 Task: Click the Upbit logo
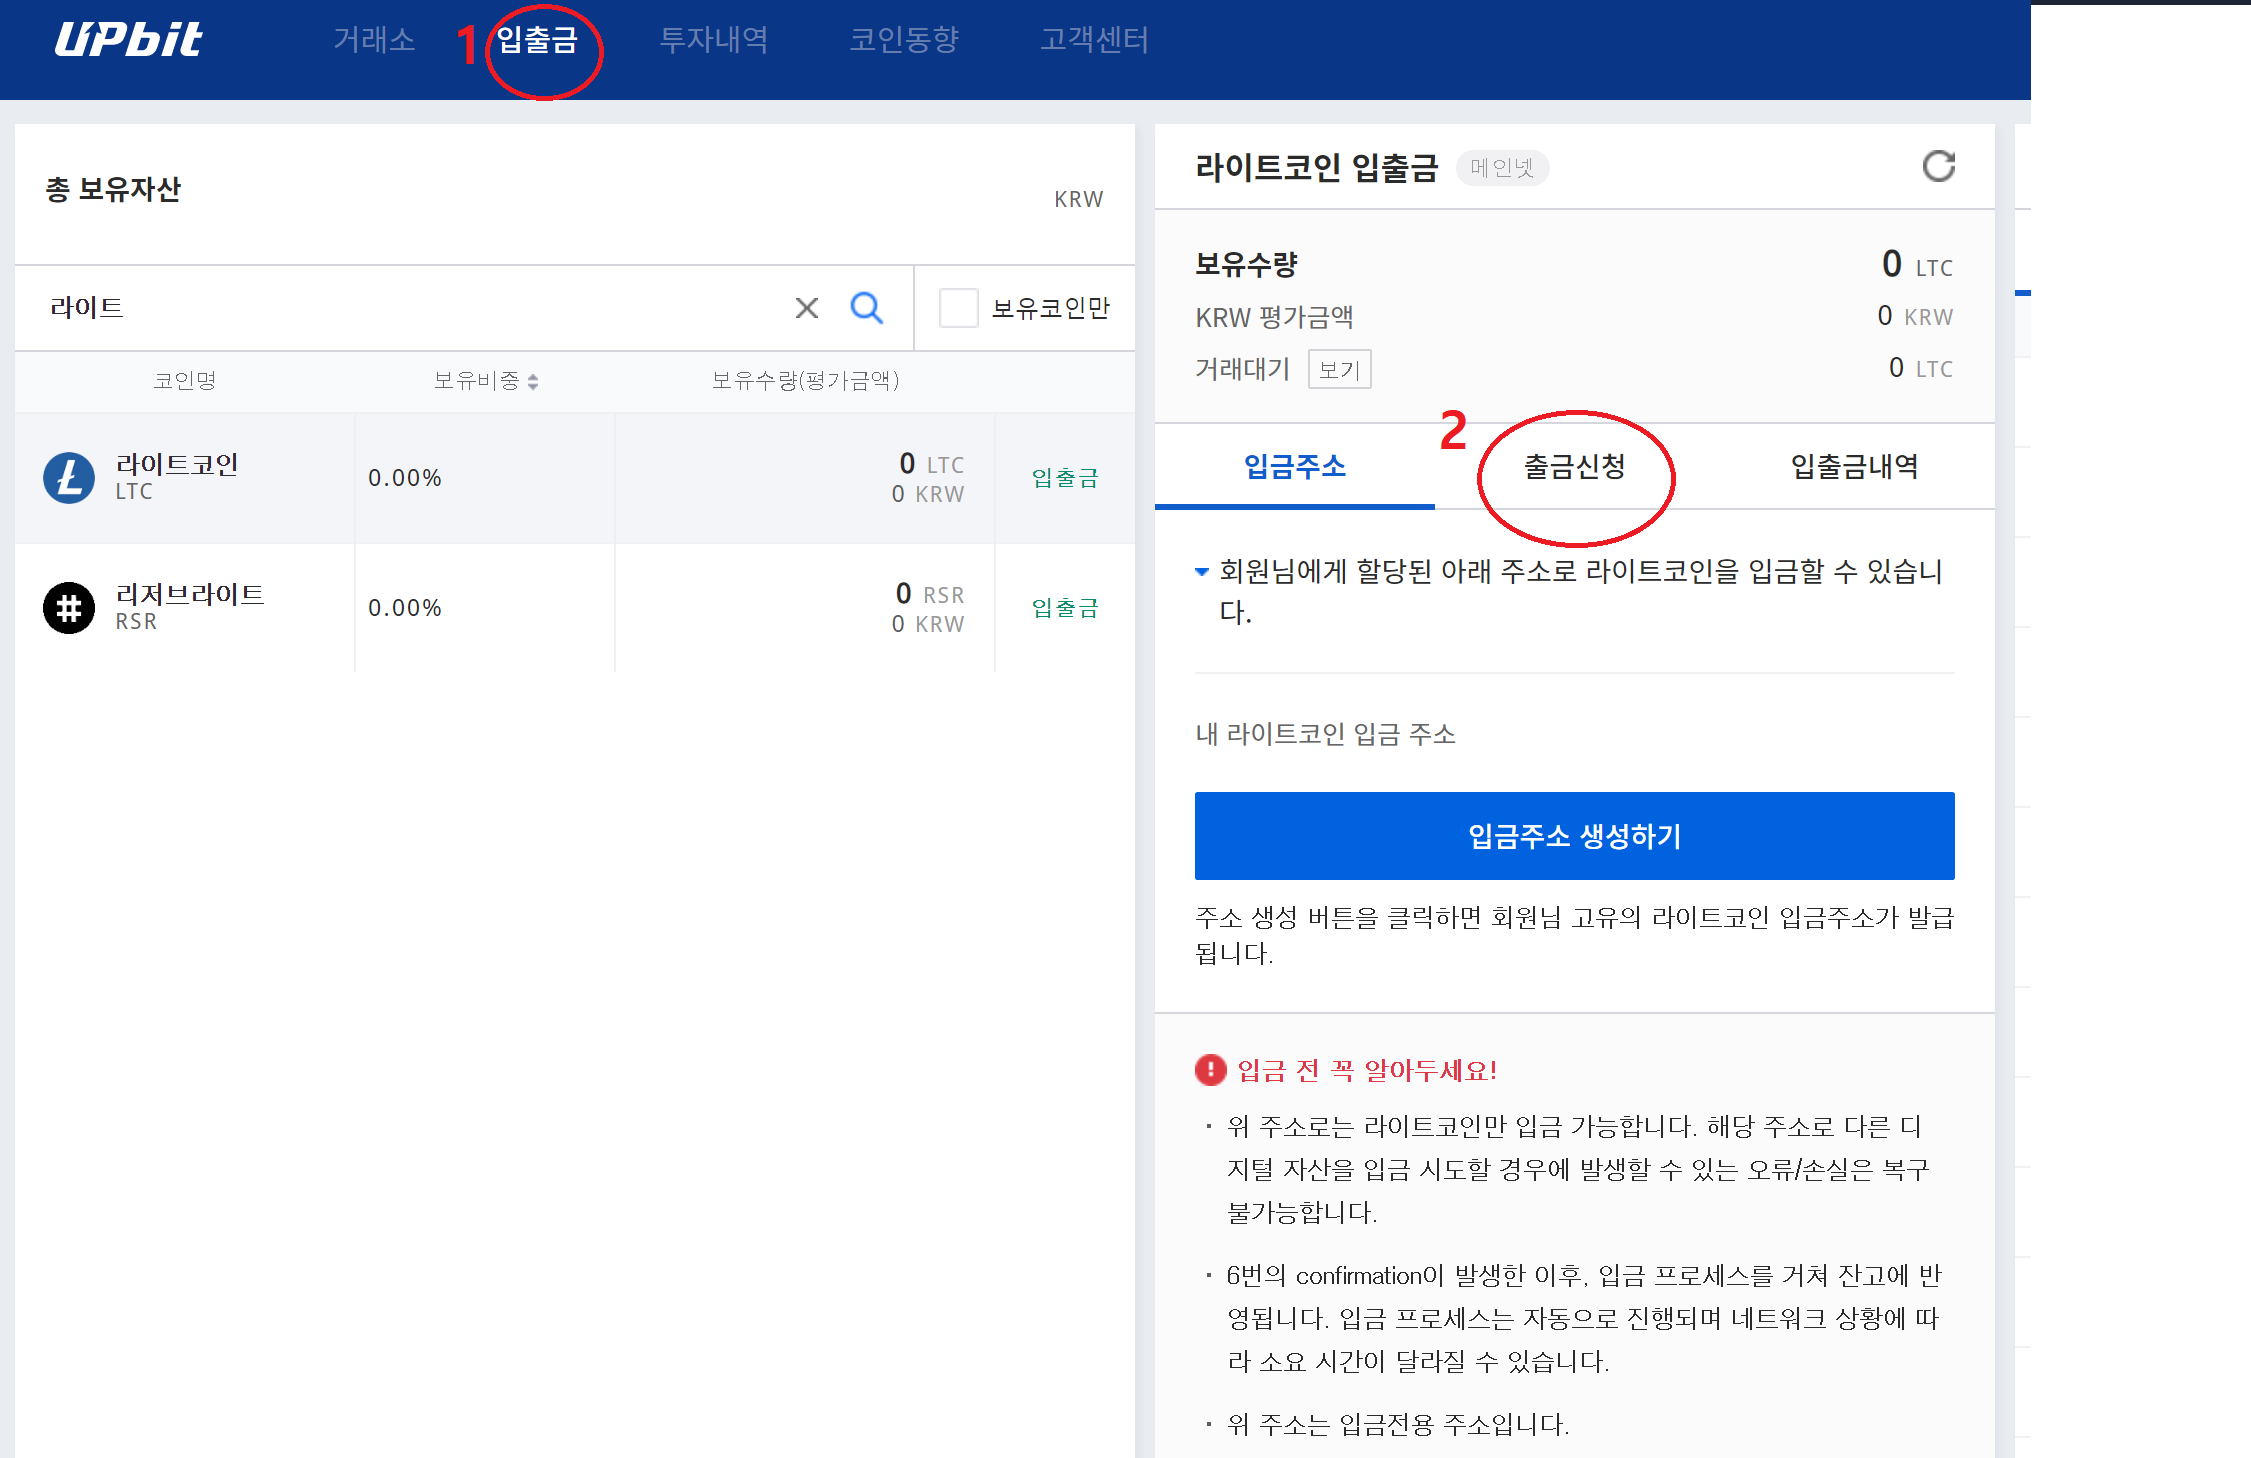coord(128,40)
